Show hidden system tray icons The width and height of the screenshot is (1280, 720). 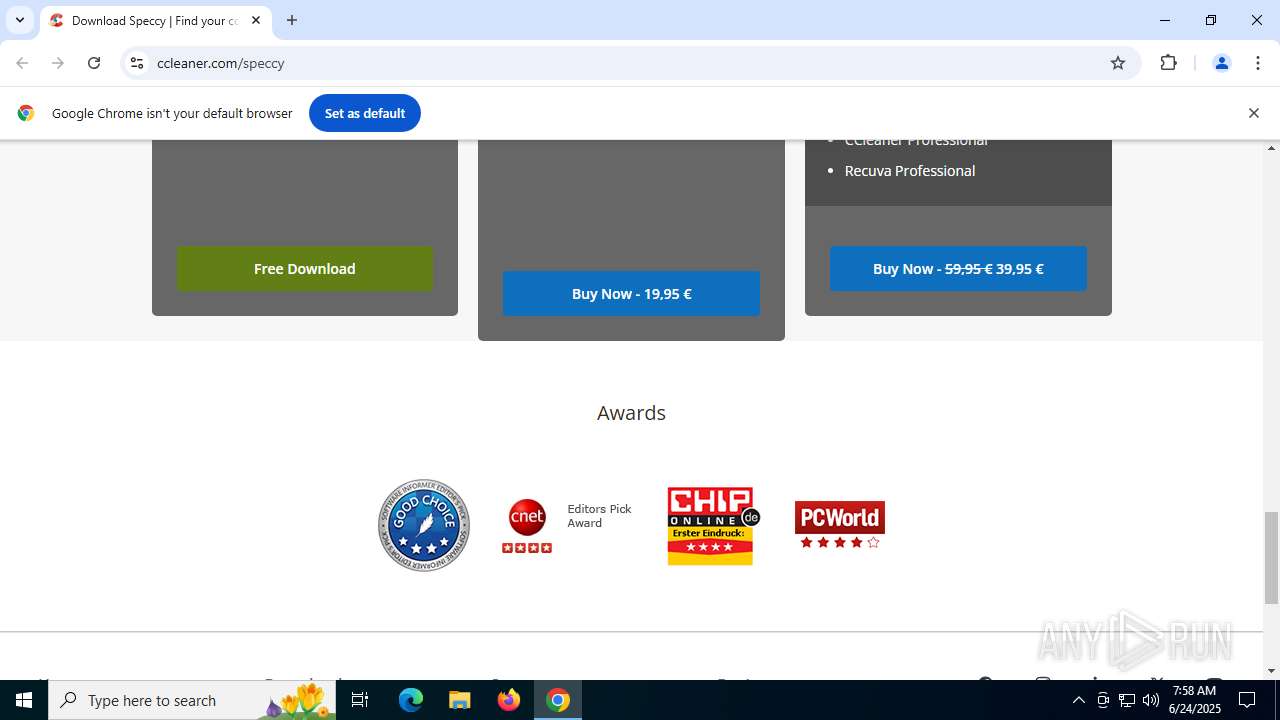point(1078,700)
